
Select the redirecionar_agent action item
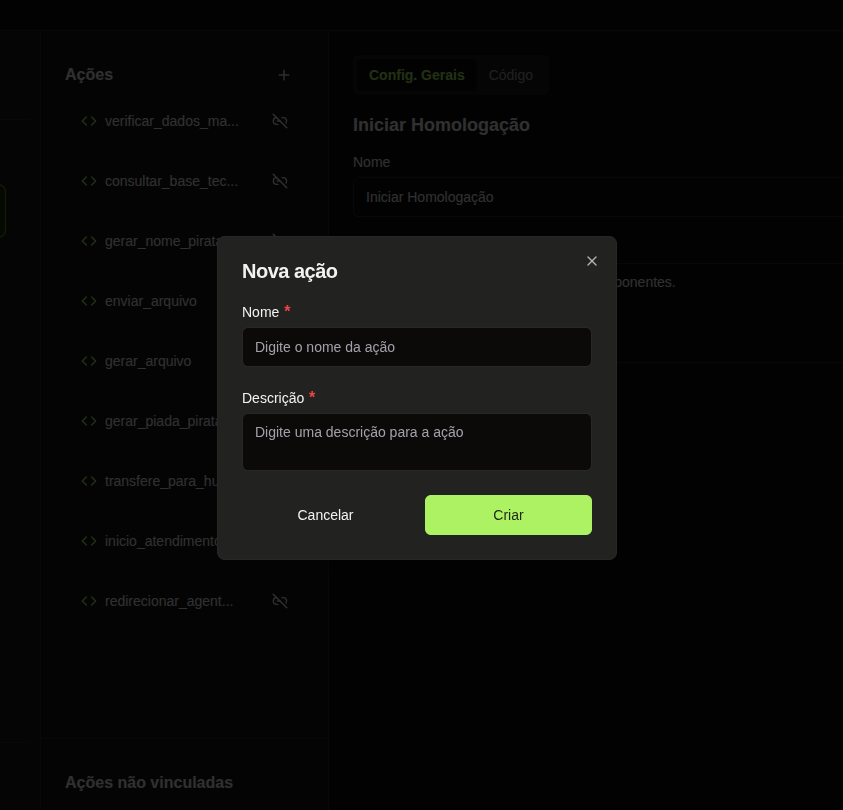click(x=168, y=601)
